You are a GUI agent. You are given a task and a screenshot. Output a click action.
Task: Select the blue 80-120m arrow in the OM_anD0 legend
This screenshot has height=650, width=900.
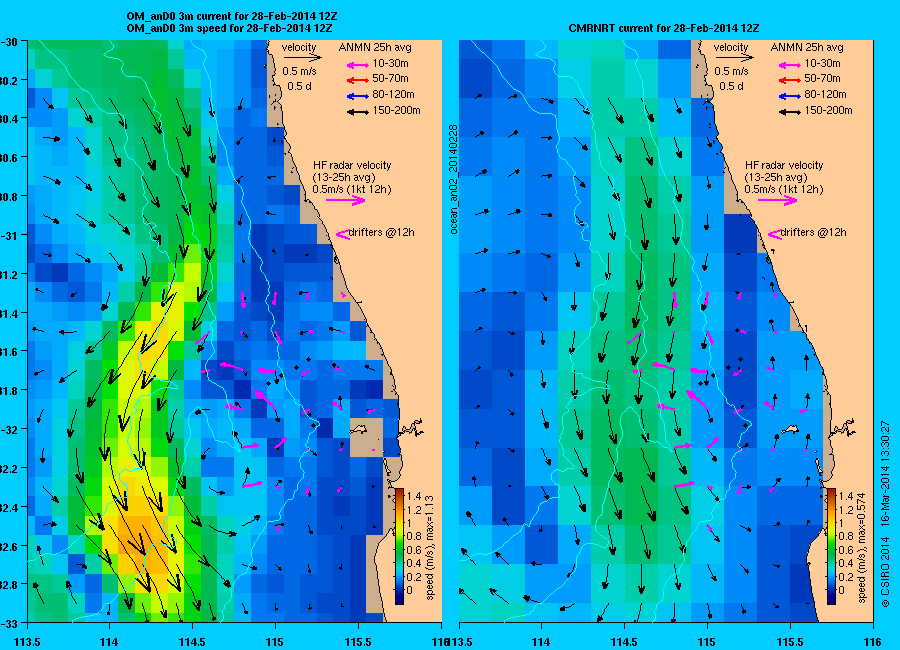tap(358, 96)
